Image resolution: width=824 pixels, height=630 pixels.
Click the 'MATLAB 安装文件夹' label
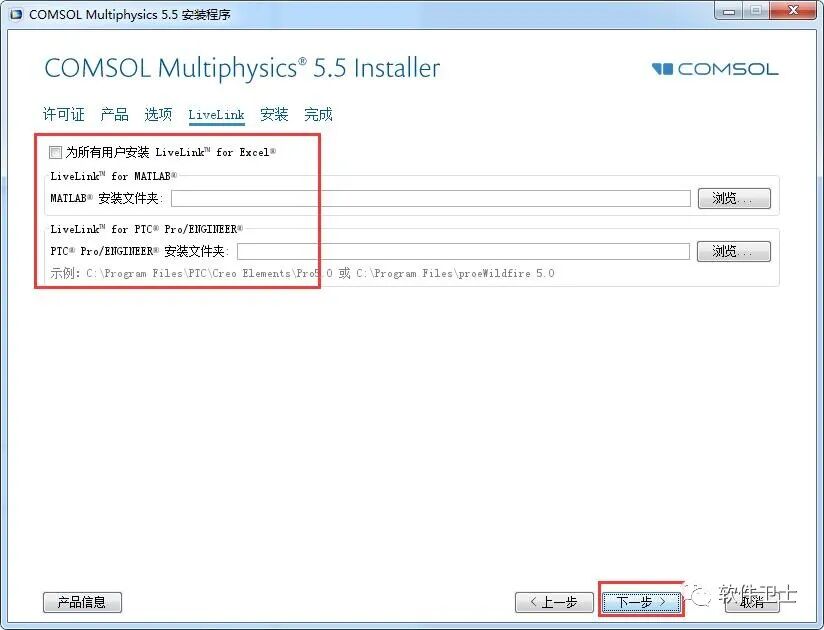coord(107,198)
